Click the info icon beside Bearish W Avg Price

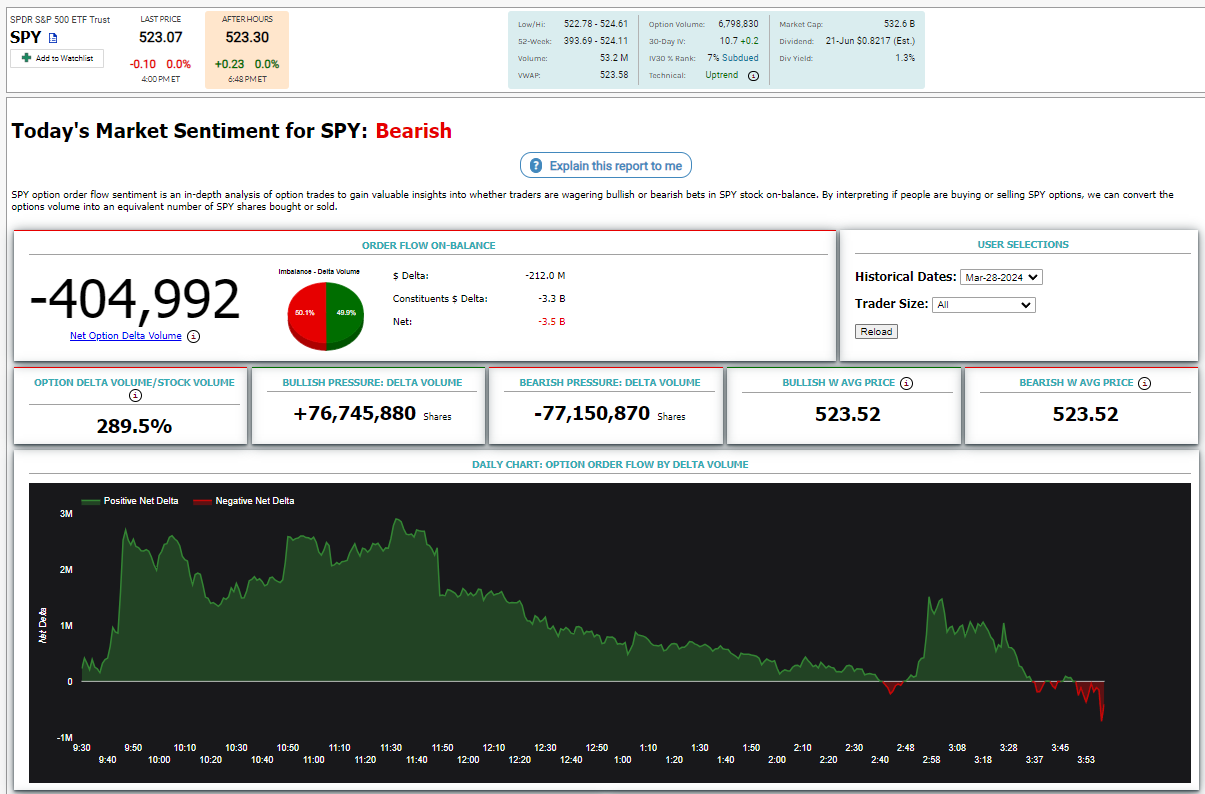(x=1144, y=382)
